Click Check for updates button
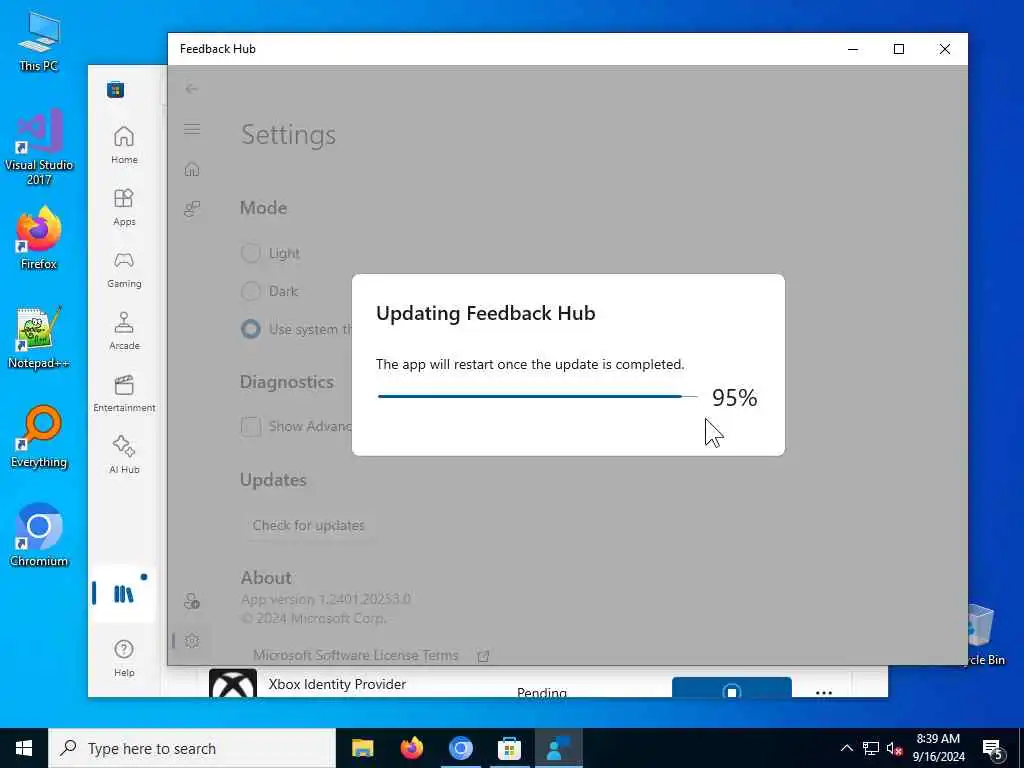The width and height of the screenshot is (1024, 768). click(x=308, y=525)
